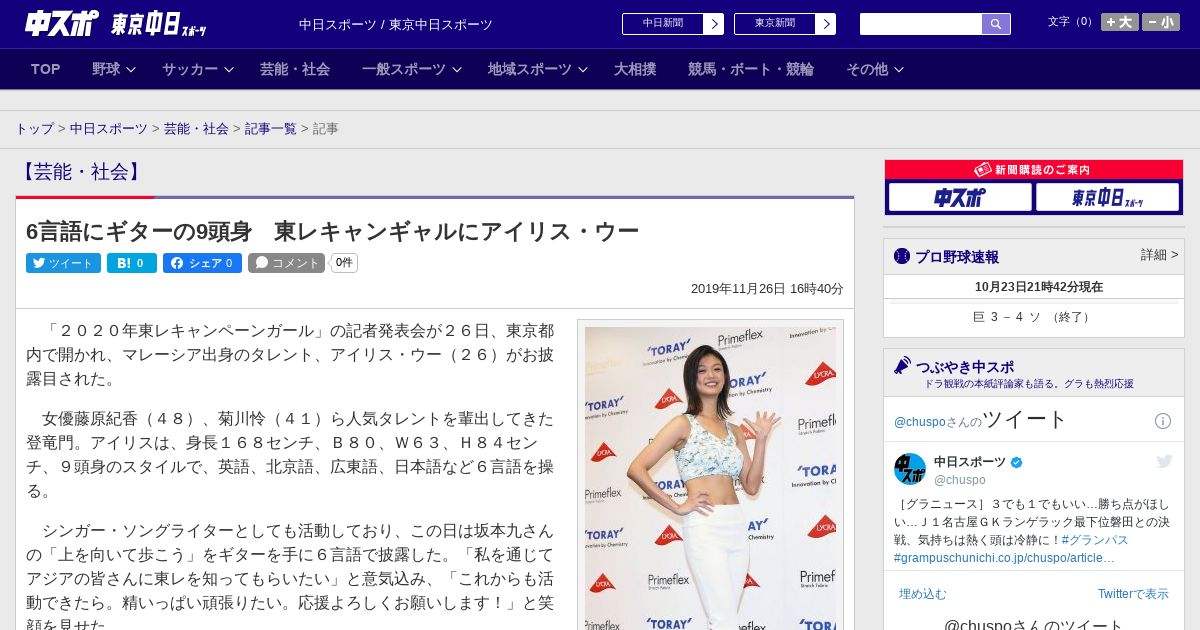Open the 東京新聞 link button
The image size is (1200, 630).
pyautogui.click(x=775, y=24)
